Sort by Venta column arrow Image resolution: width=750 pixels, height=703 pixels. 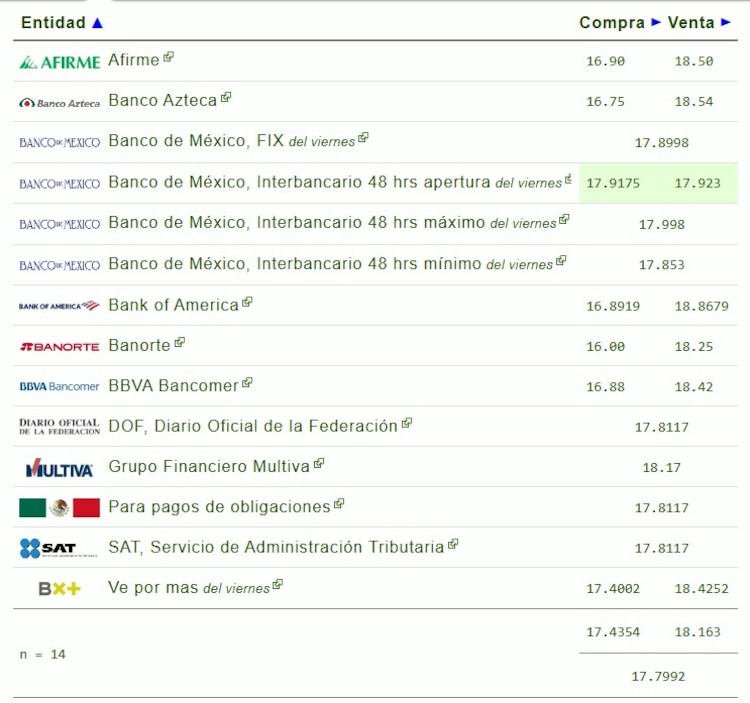(726, 22)
